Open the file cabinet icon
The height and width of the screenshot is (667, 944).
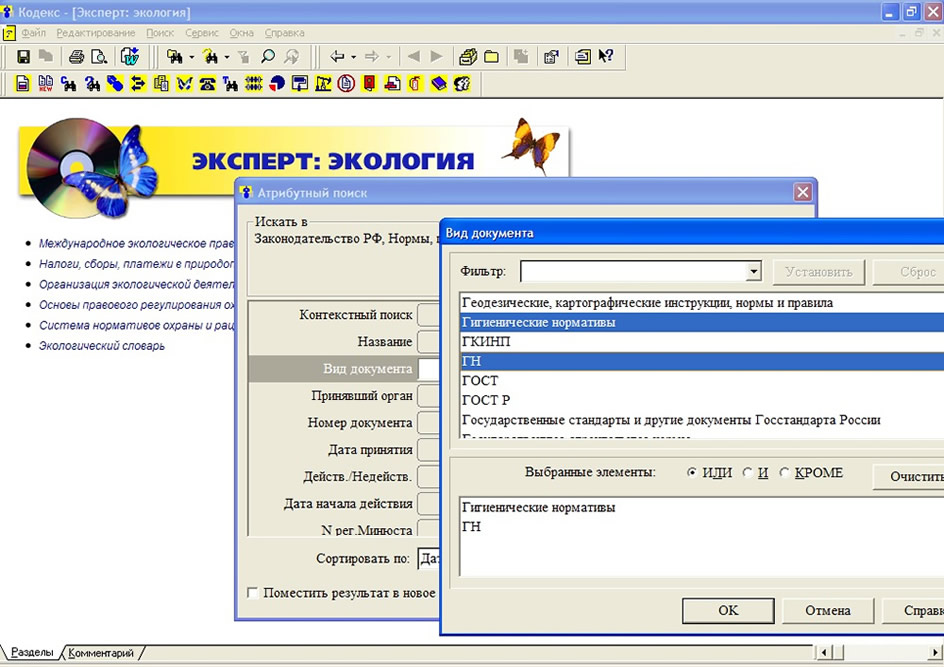point(468,57)
